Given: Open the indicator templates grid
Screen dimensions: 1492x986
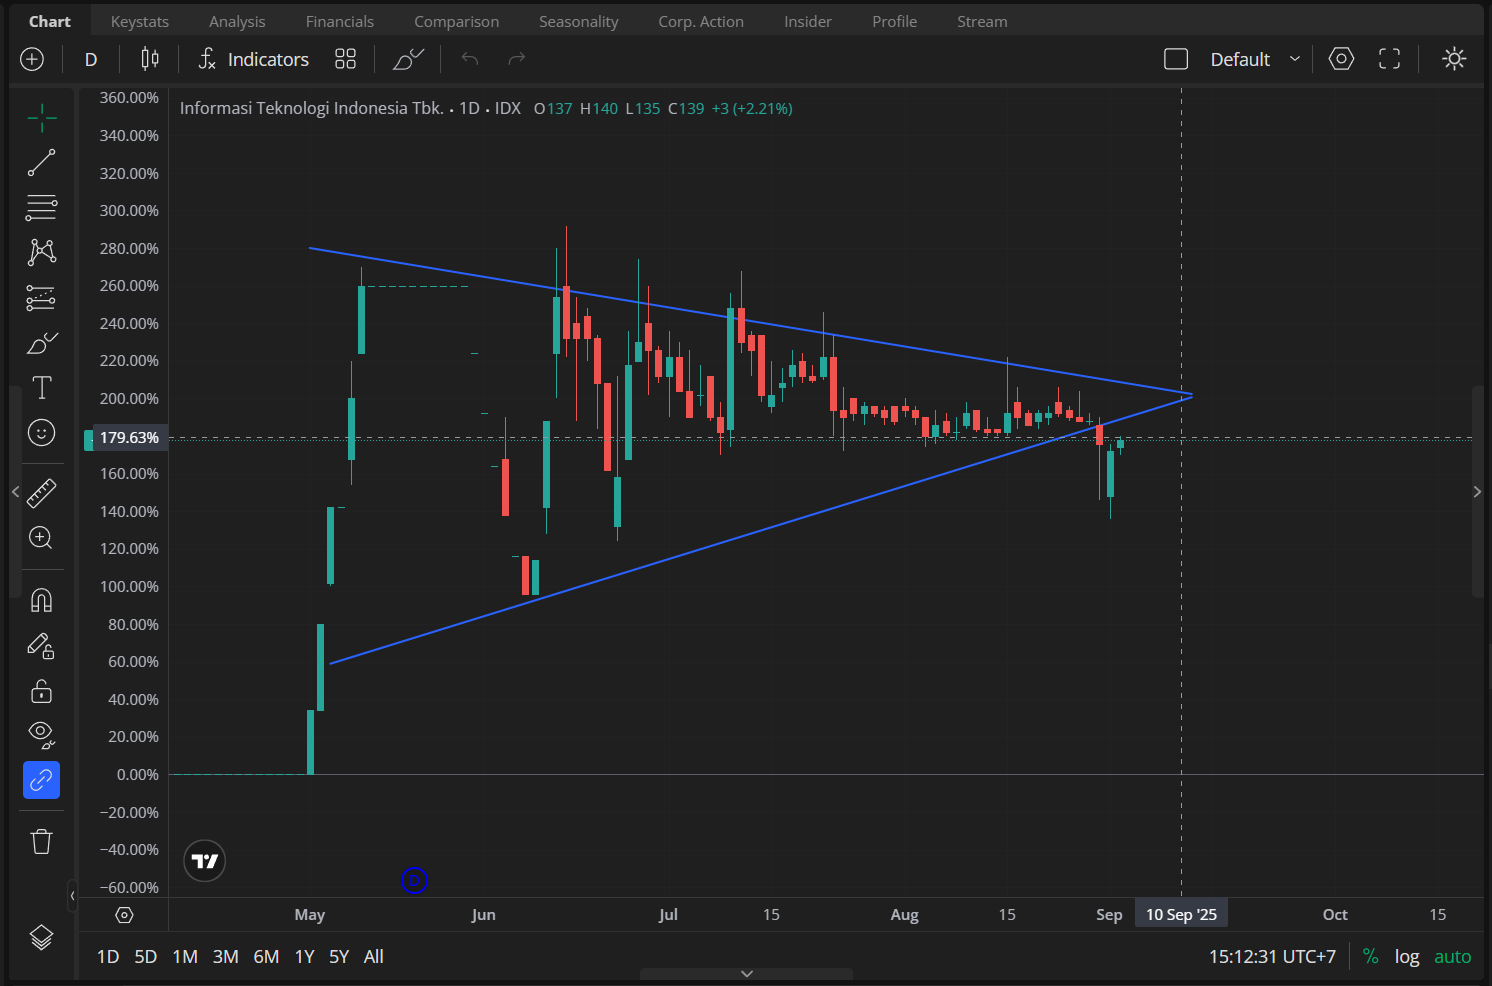Looking at the screenshot, I should (x=345, y=59).
